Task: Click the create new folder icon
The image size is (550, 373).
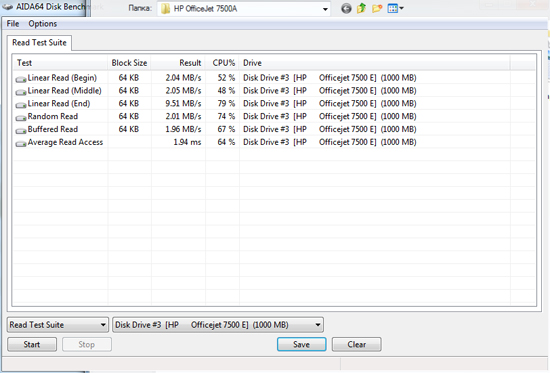Action: point(377,8)
